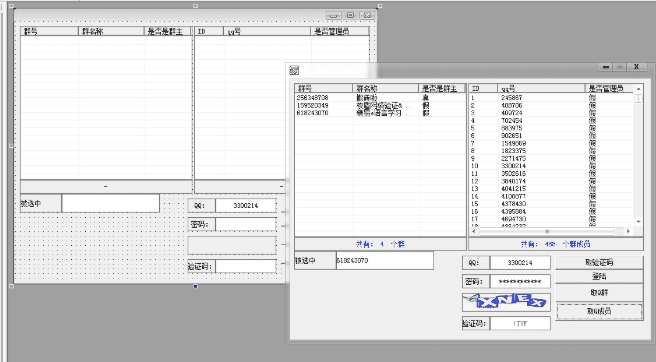The height and width of the screenshot is (362, 656).
Task: Focus the QQ field in background designer window
Action: (x=246, y=205)
